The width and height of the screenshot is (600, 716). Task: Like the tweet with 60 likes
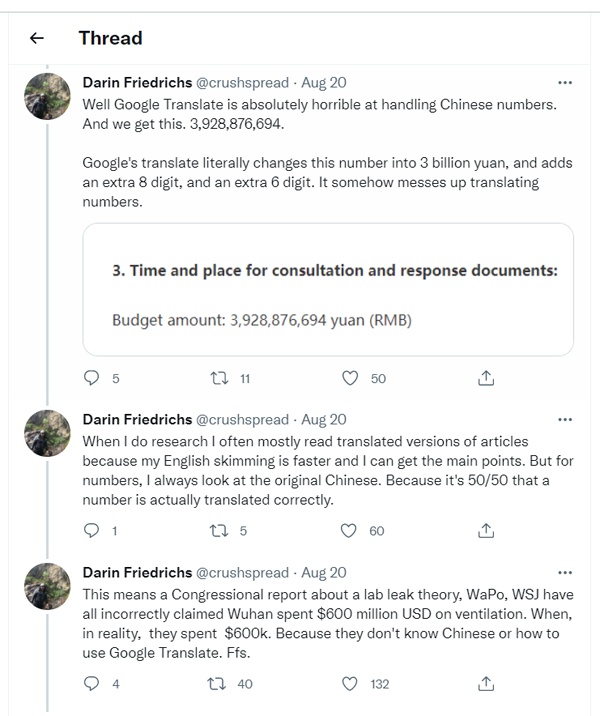pyautogui.click(x=350, y=531)
